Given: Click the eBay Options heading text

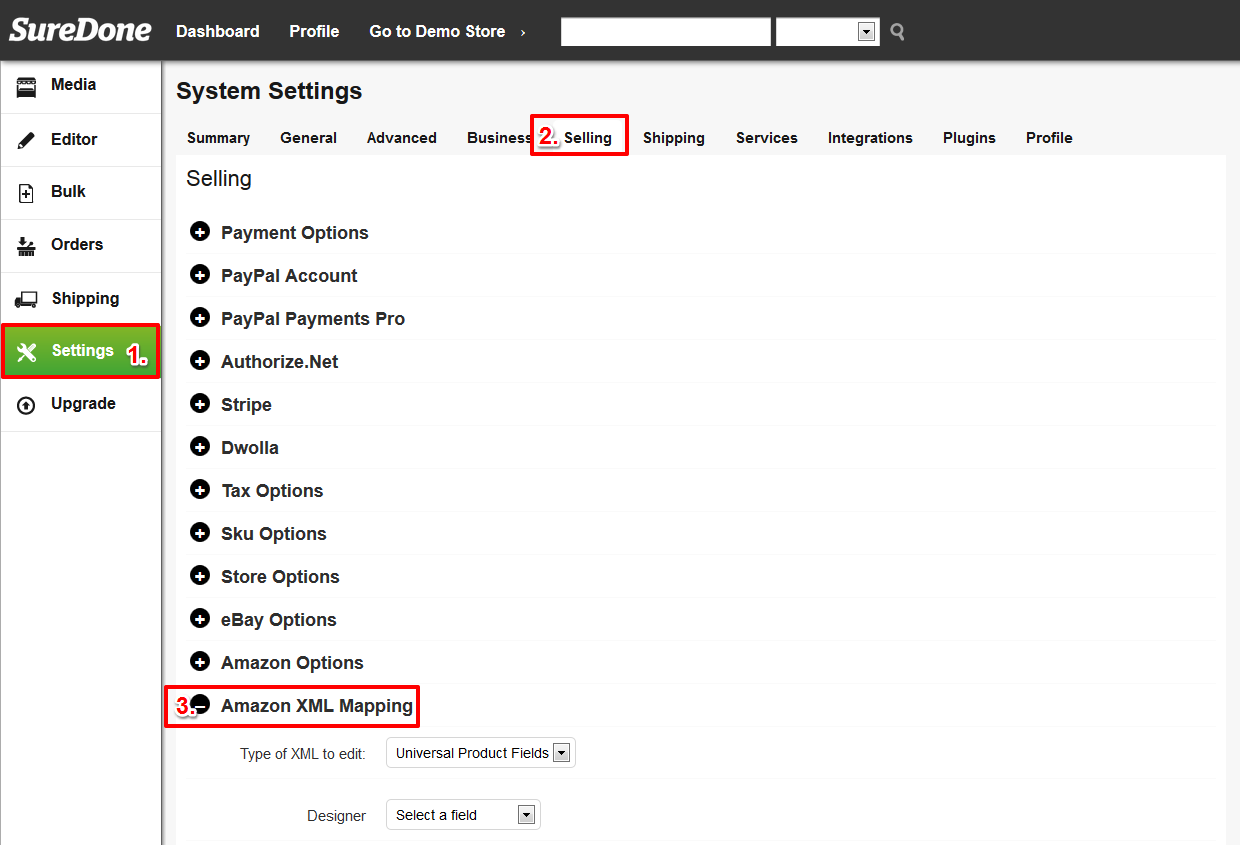Looking at the screenshot, I should tap(279, 620).
